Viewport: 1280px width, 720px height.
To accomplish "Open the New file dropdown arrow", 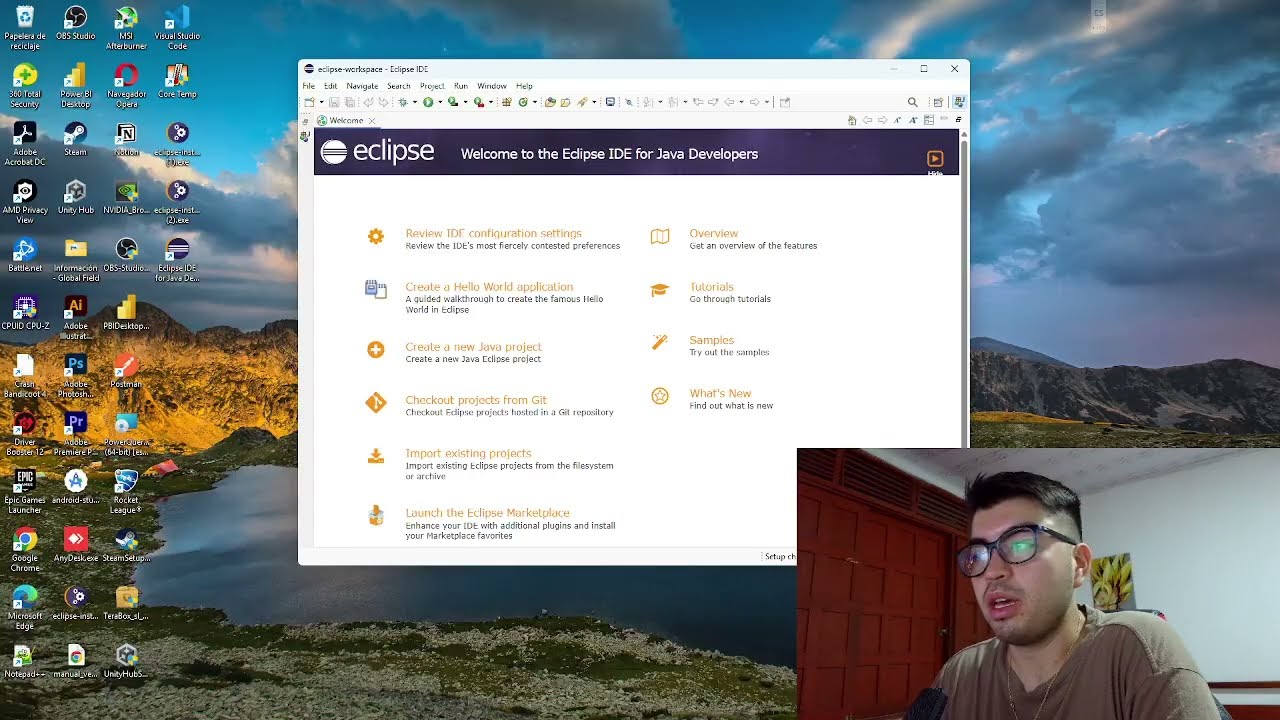I will 322,102.
